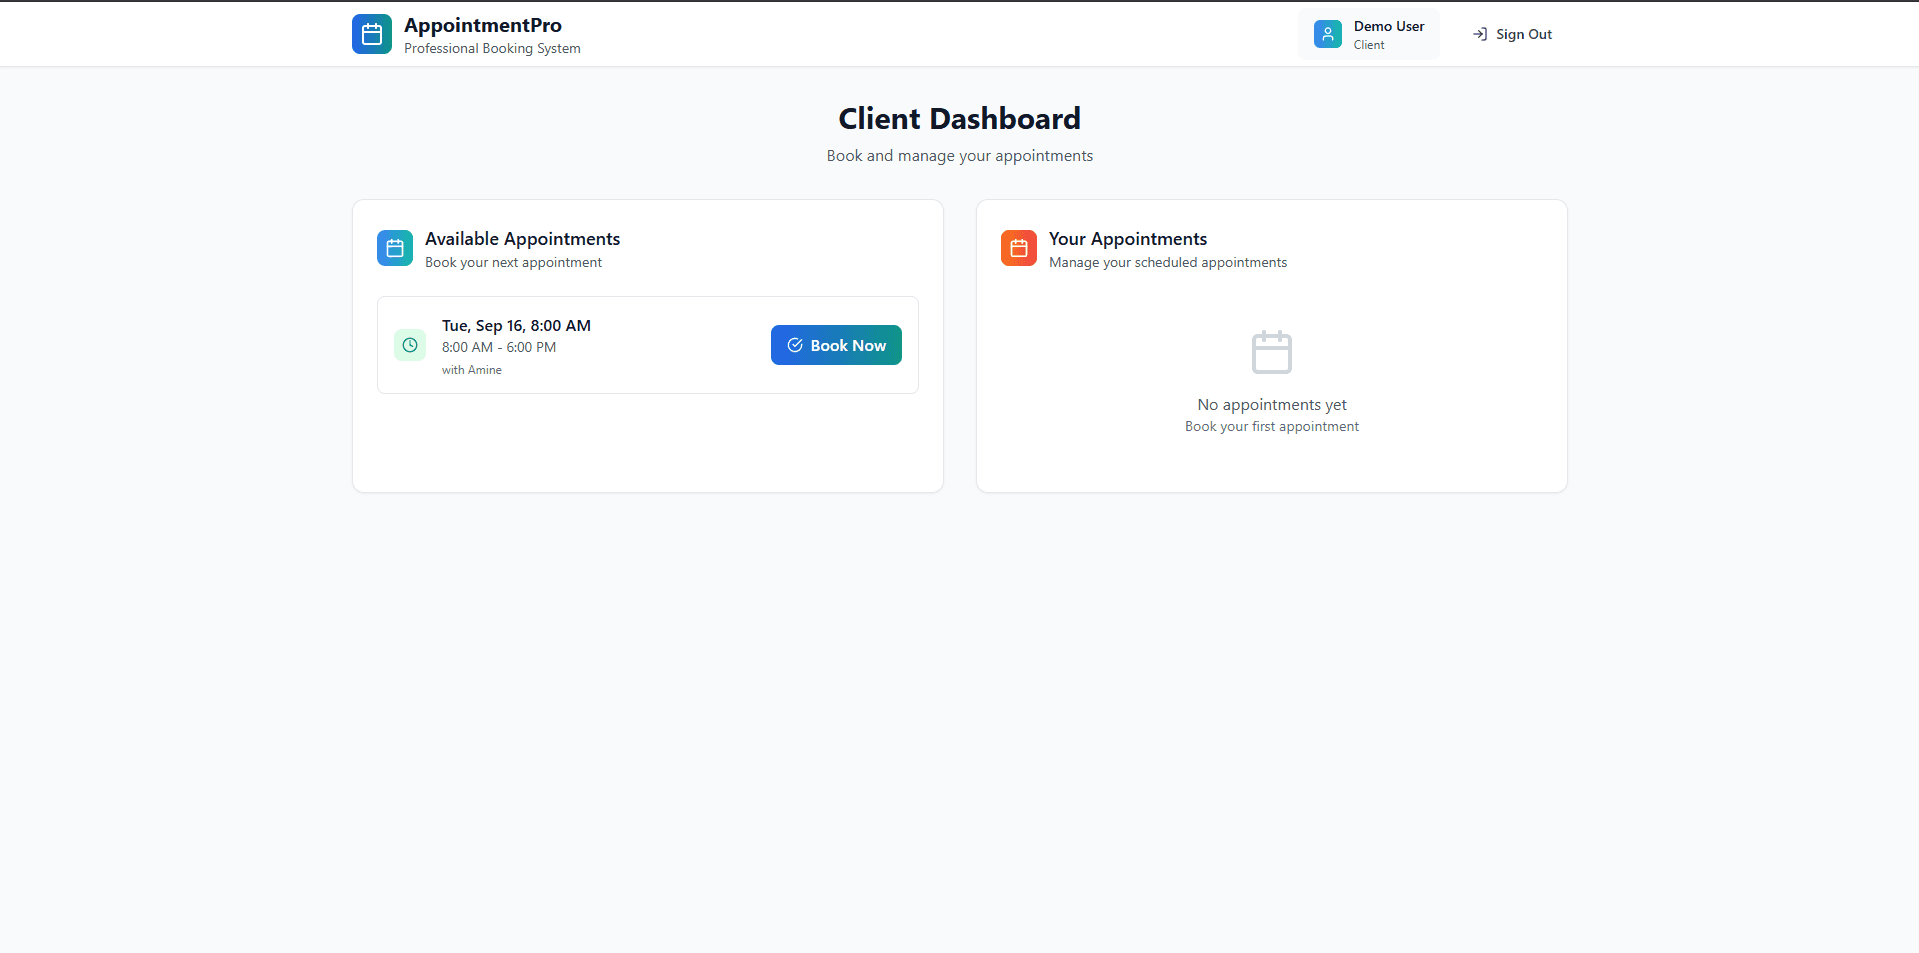Click 'Professional Booking System' tagline
Image resolution: width=1919 pixels, height=953 pixels.
pyautogui.click(x=492, y=48)
